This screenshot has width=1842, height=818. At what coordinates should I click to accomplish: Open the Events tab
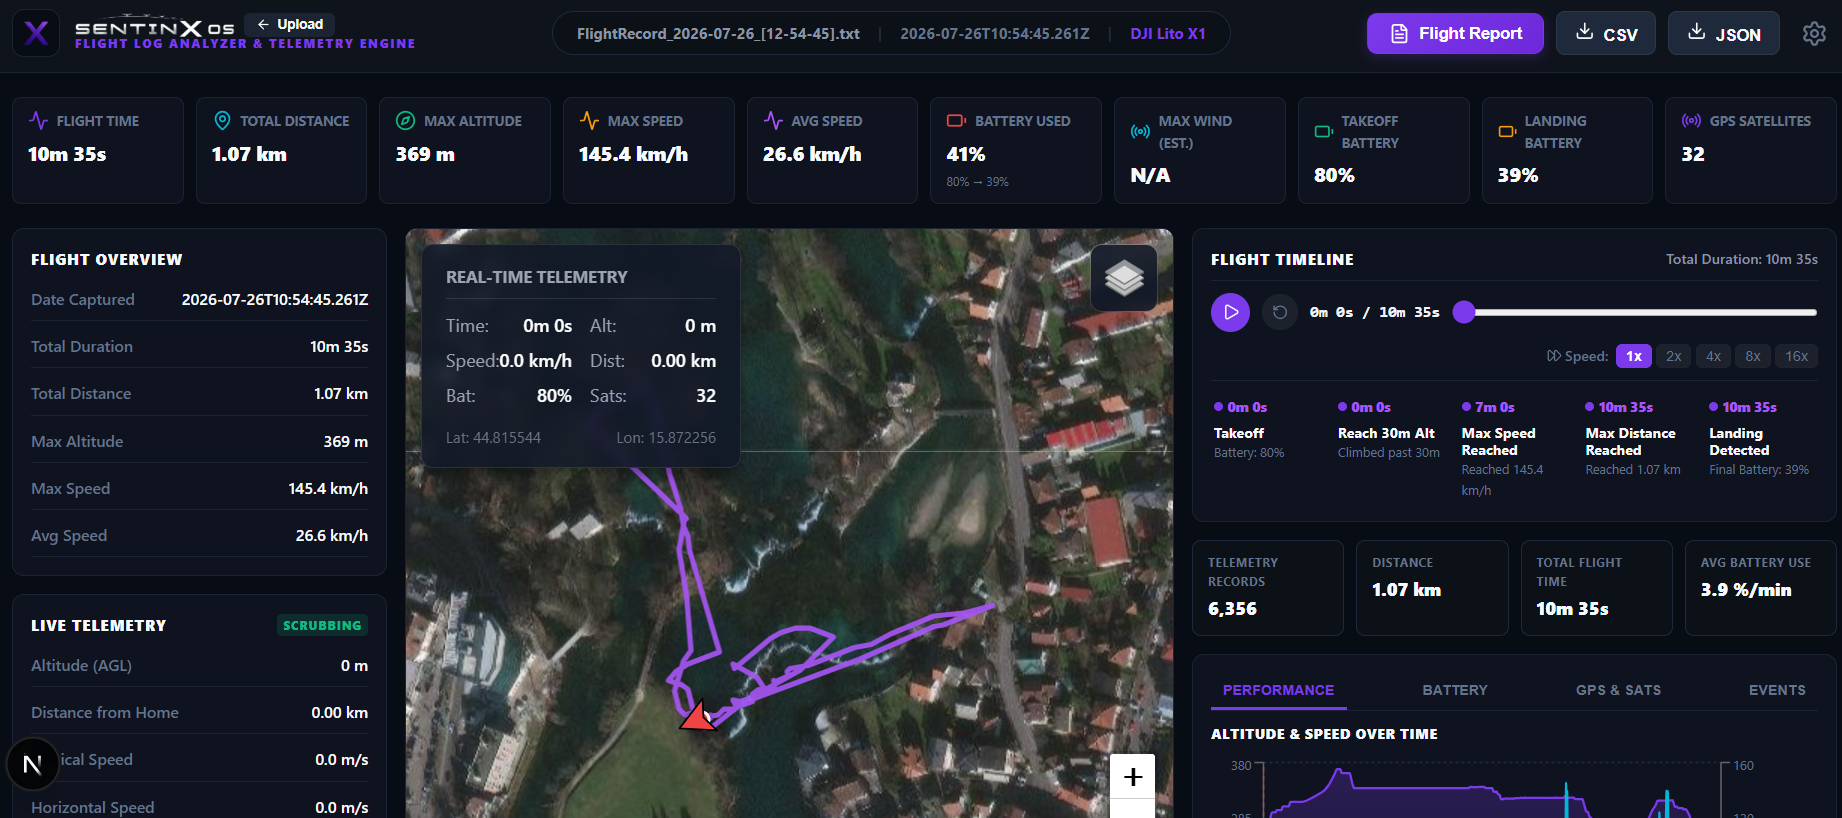point(1777,690)
